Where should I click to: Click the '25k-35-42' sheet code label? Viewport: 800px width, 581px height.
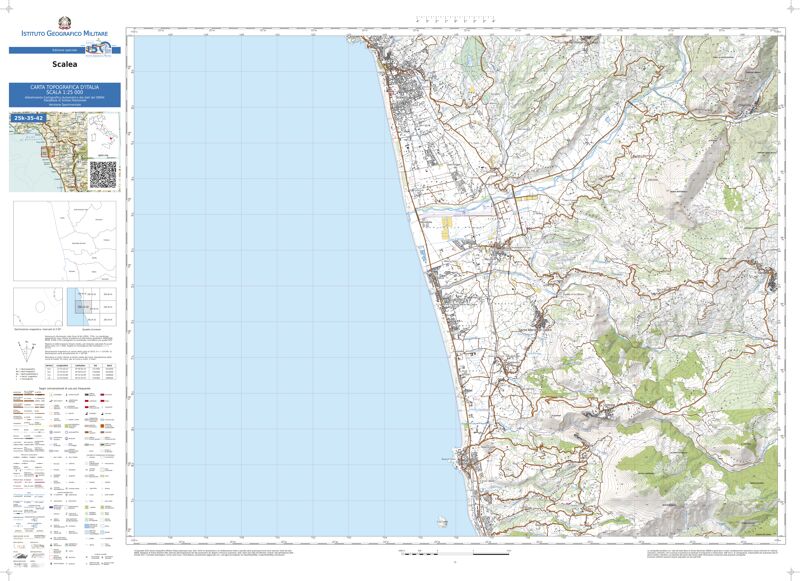[x=28, y=118]
